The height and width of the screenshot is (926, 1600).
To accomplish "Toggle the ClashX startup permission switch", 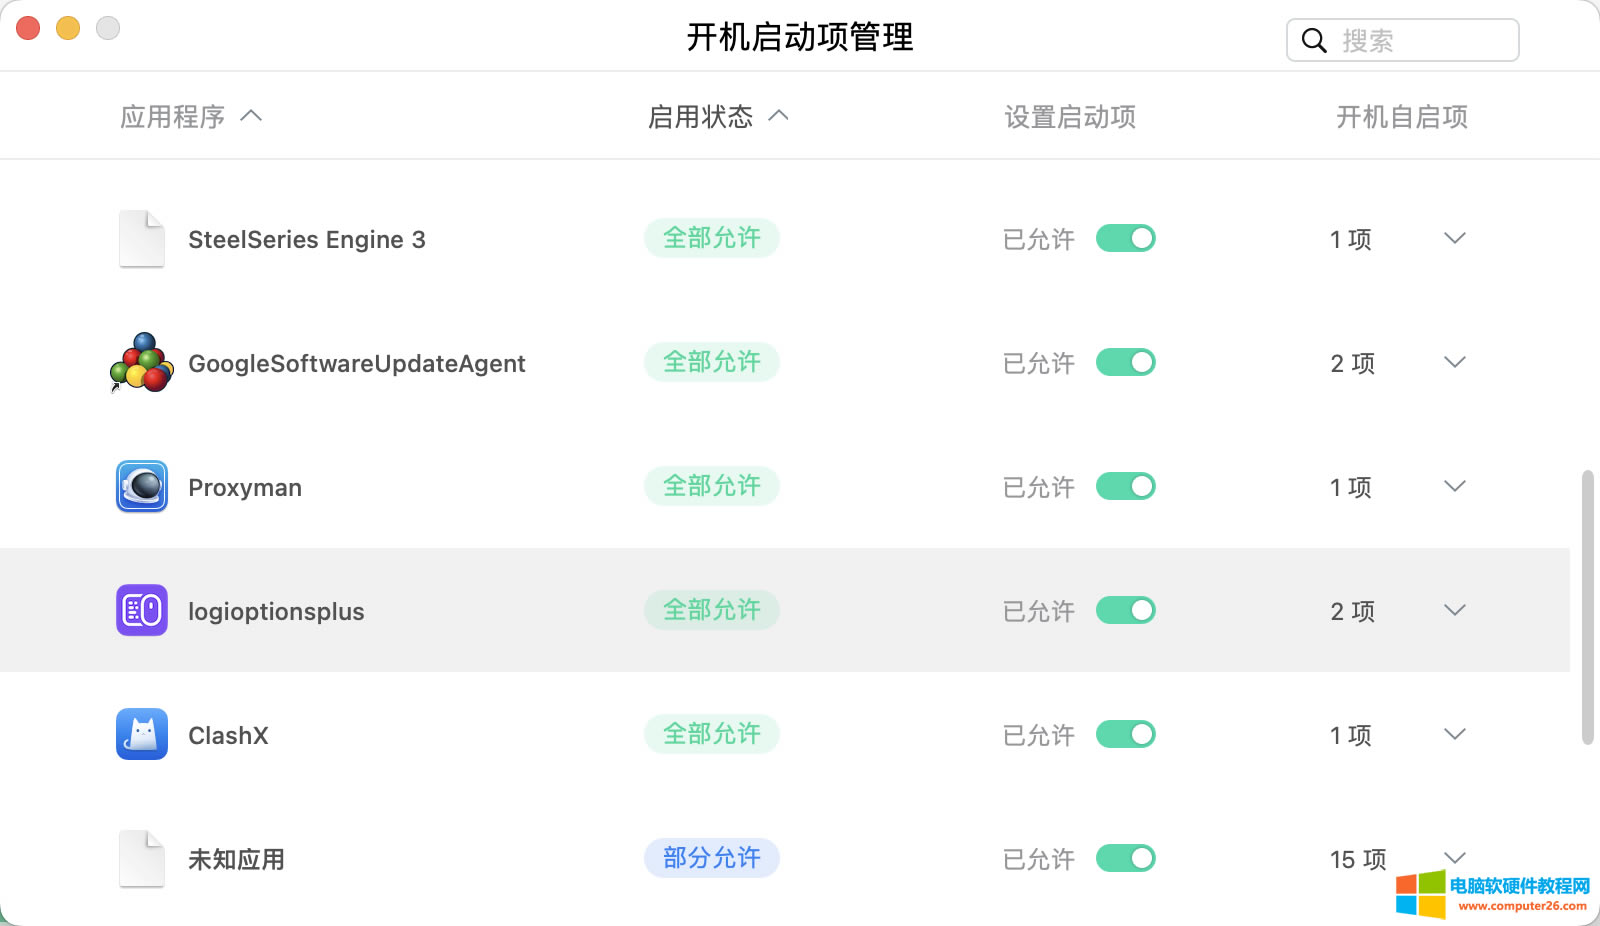I will (x=1125, y=735).
